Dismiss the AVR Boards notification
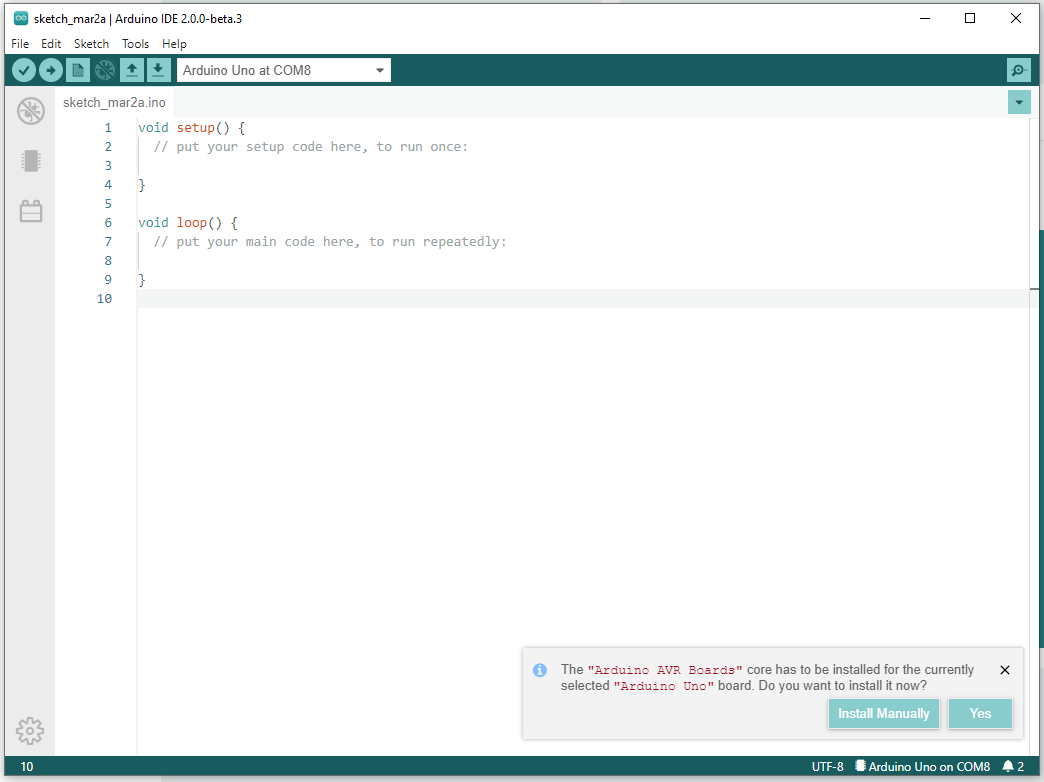Viewport: 1044px width, 782px height. pyautogui.click(x=1005, y=670)
